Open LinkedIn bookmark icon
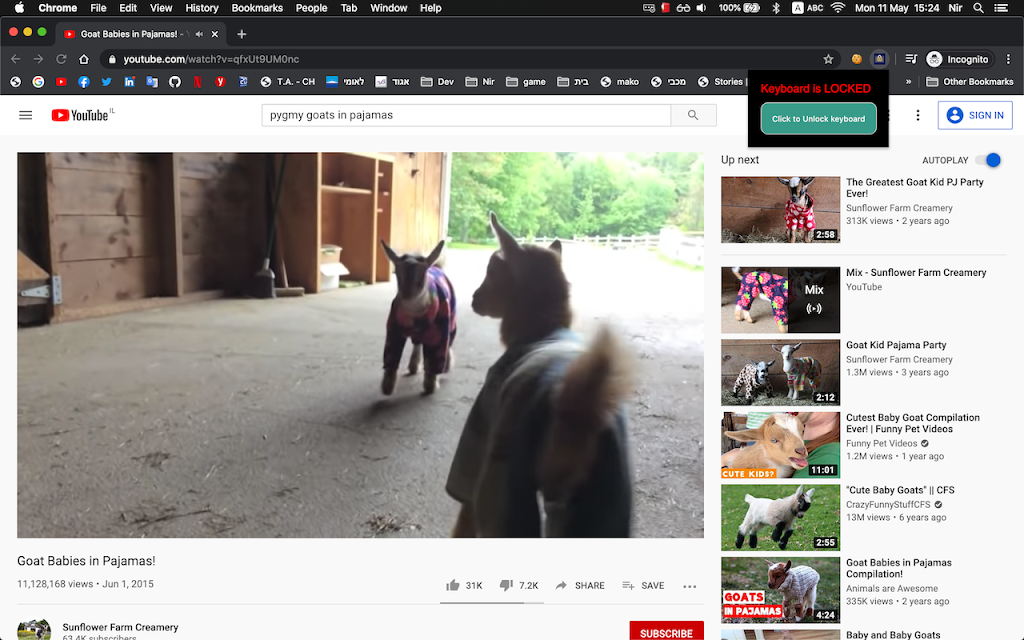This screenshot has width=1024, height=640. (129, 82)
